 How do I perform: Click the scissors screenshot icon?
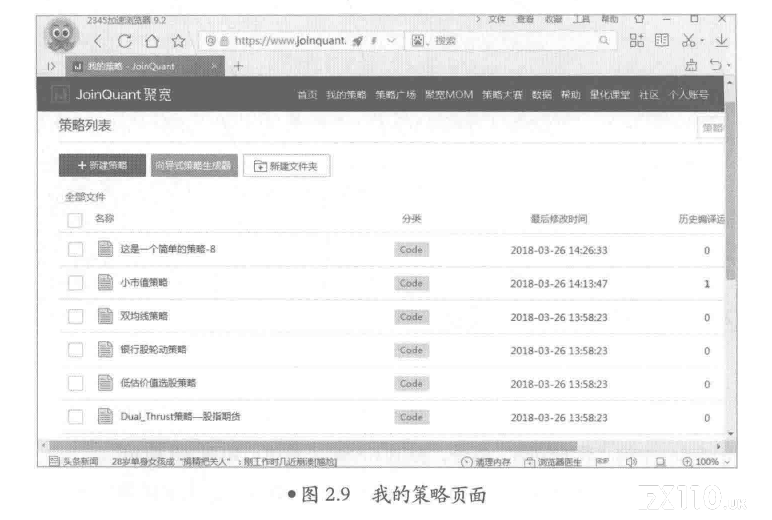[689, 40]
